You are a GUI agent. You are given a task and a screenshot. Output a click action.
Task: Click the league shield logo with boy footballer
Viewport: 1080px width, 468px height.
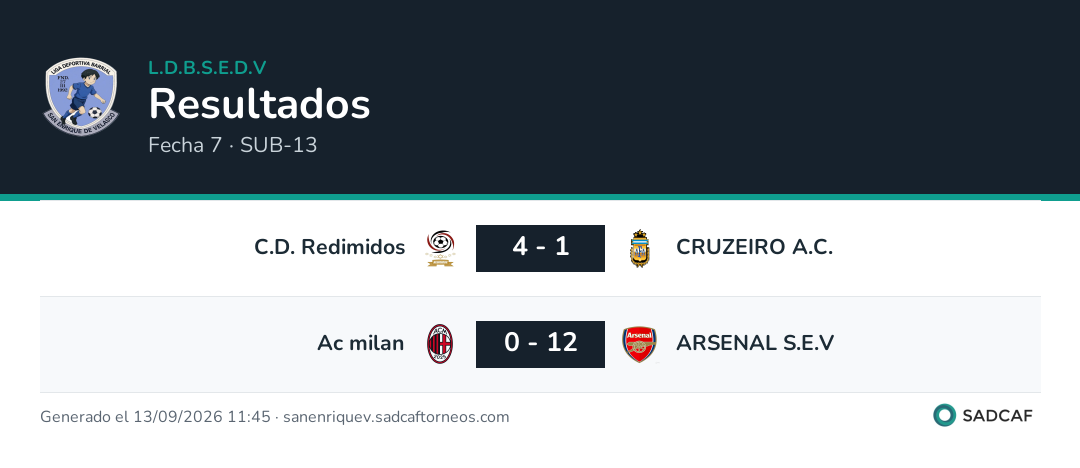pyautogui.click(x=81, y=96)
